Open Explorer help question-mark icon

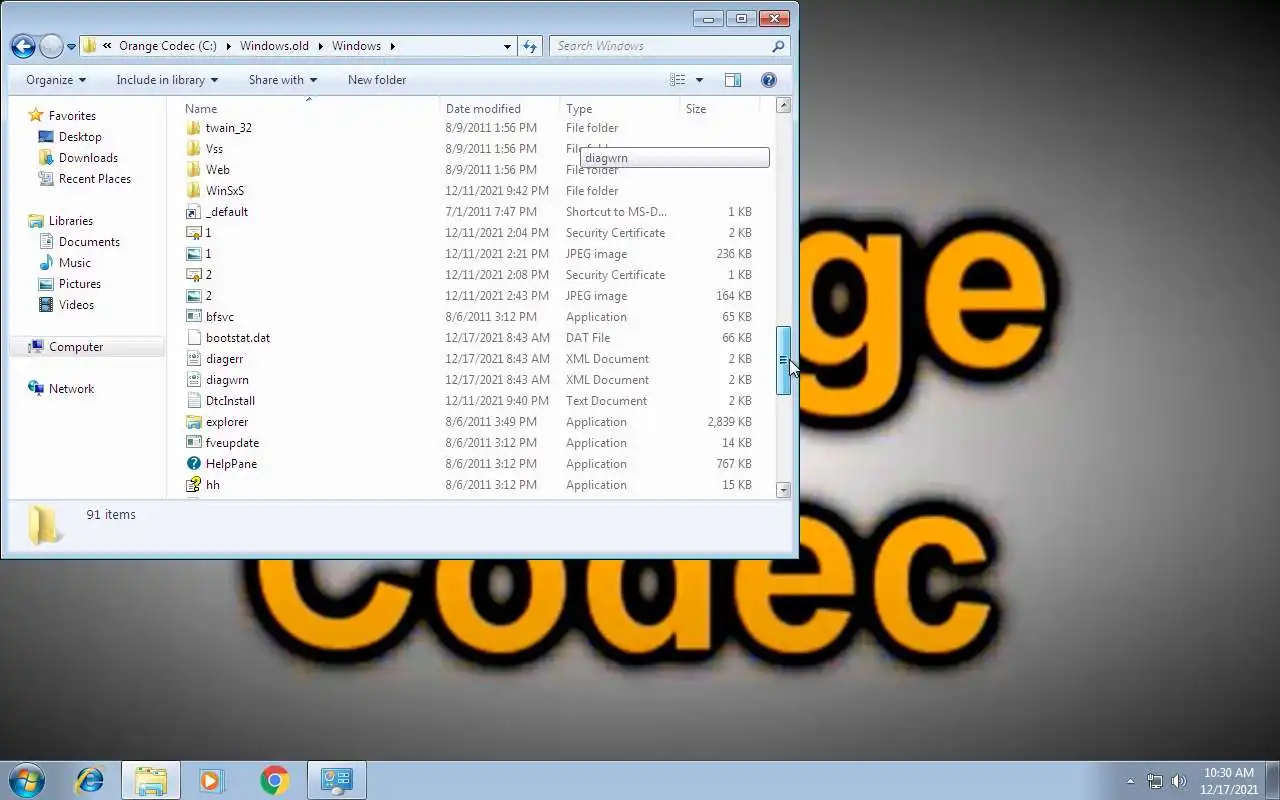click(769, 80)
